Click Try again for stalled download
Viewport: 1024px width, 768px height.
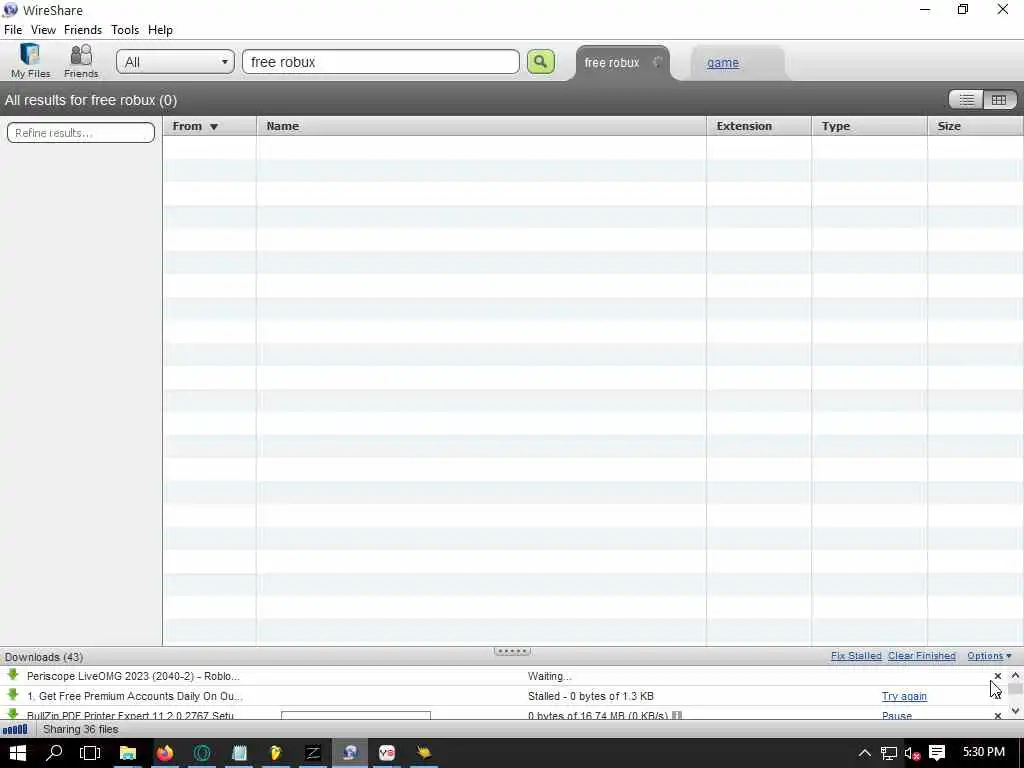[x=904, y=696]
